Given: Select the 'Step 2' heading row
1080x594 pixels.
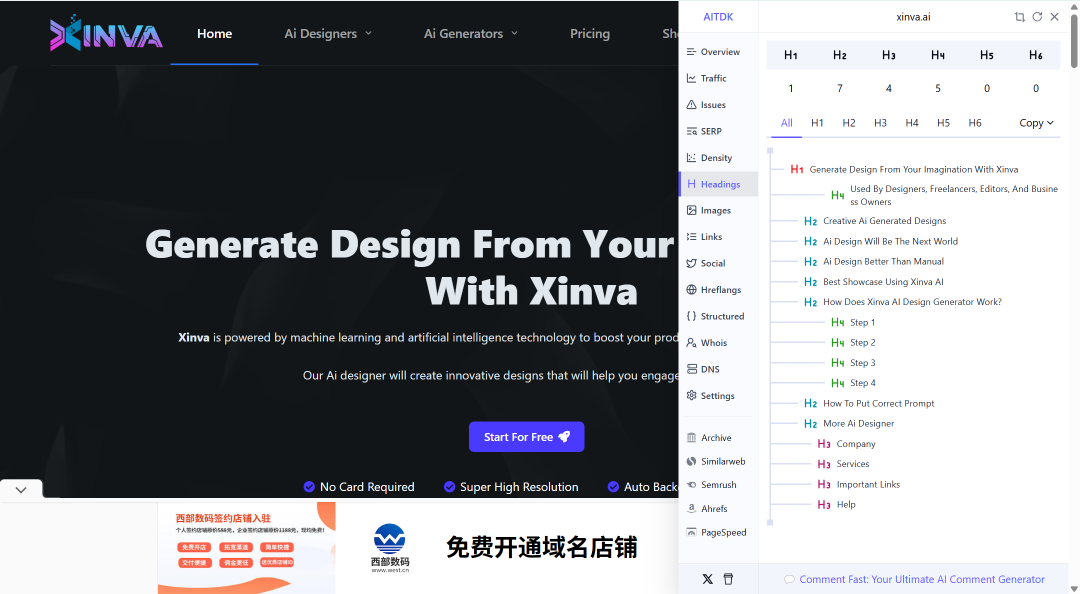Looking at the screenshot, I should [x=853, y=342].
